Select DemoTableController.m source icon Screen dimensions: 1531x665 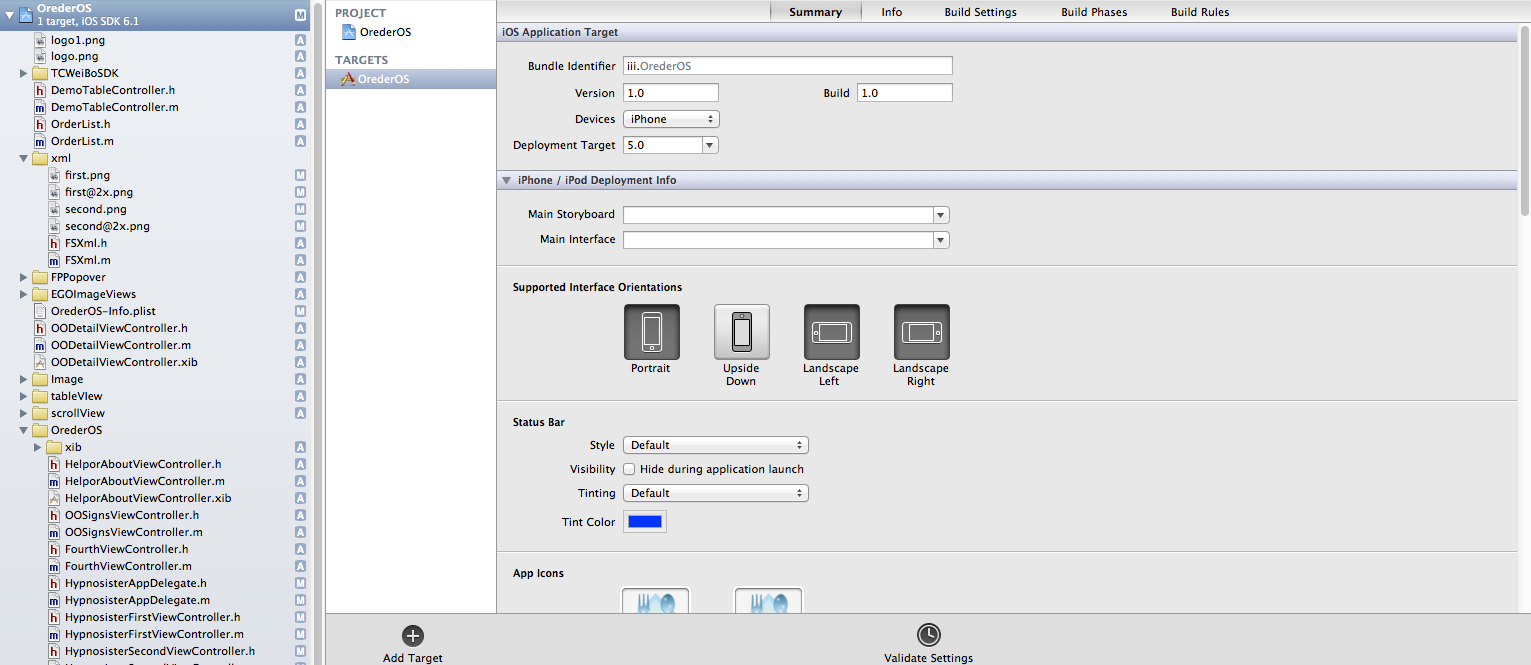40,107
